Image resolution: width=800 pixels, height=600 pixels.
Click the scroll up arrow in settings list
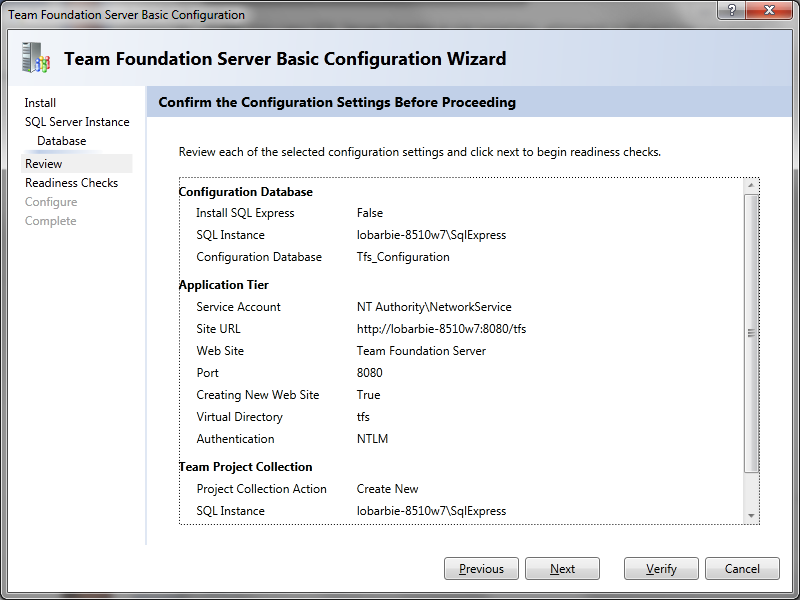[751, 185]
